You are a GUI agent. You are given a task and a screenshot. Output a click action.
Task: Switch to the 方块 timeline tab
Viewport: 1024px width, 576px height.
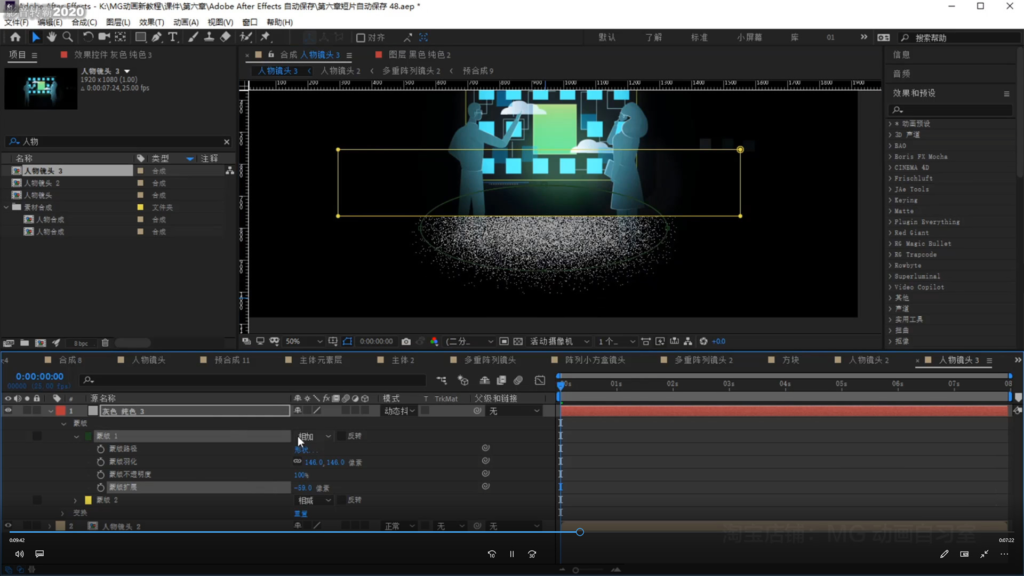[x=790, y=360]
